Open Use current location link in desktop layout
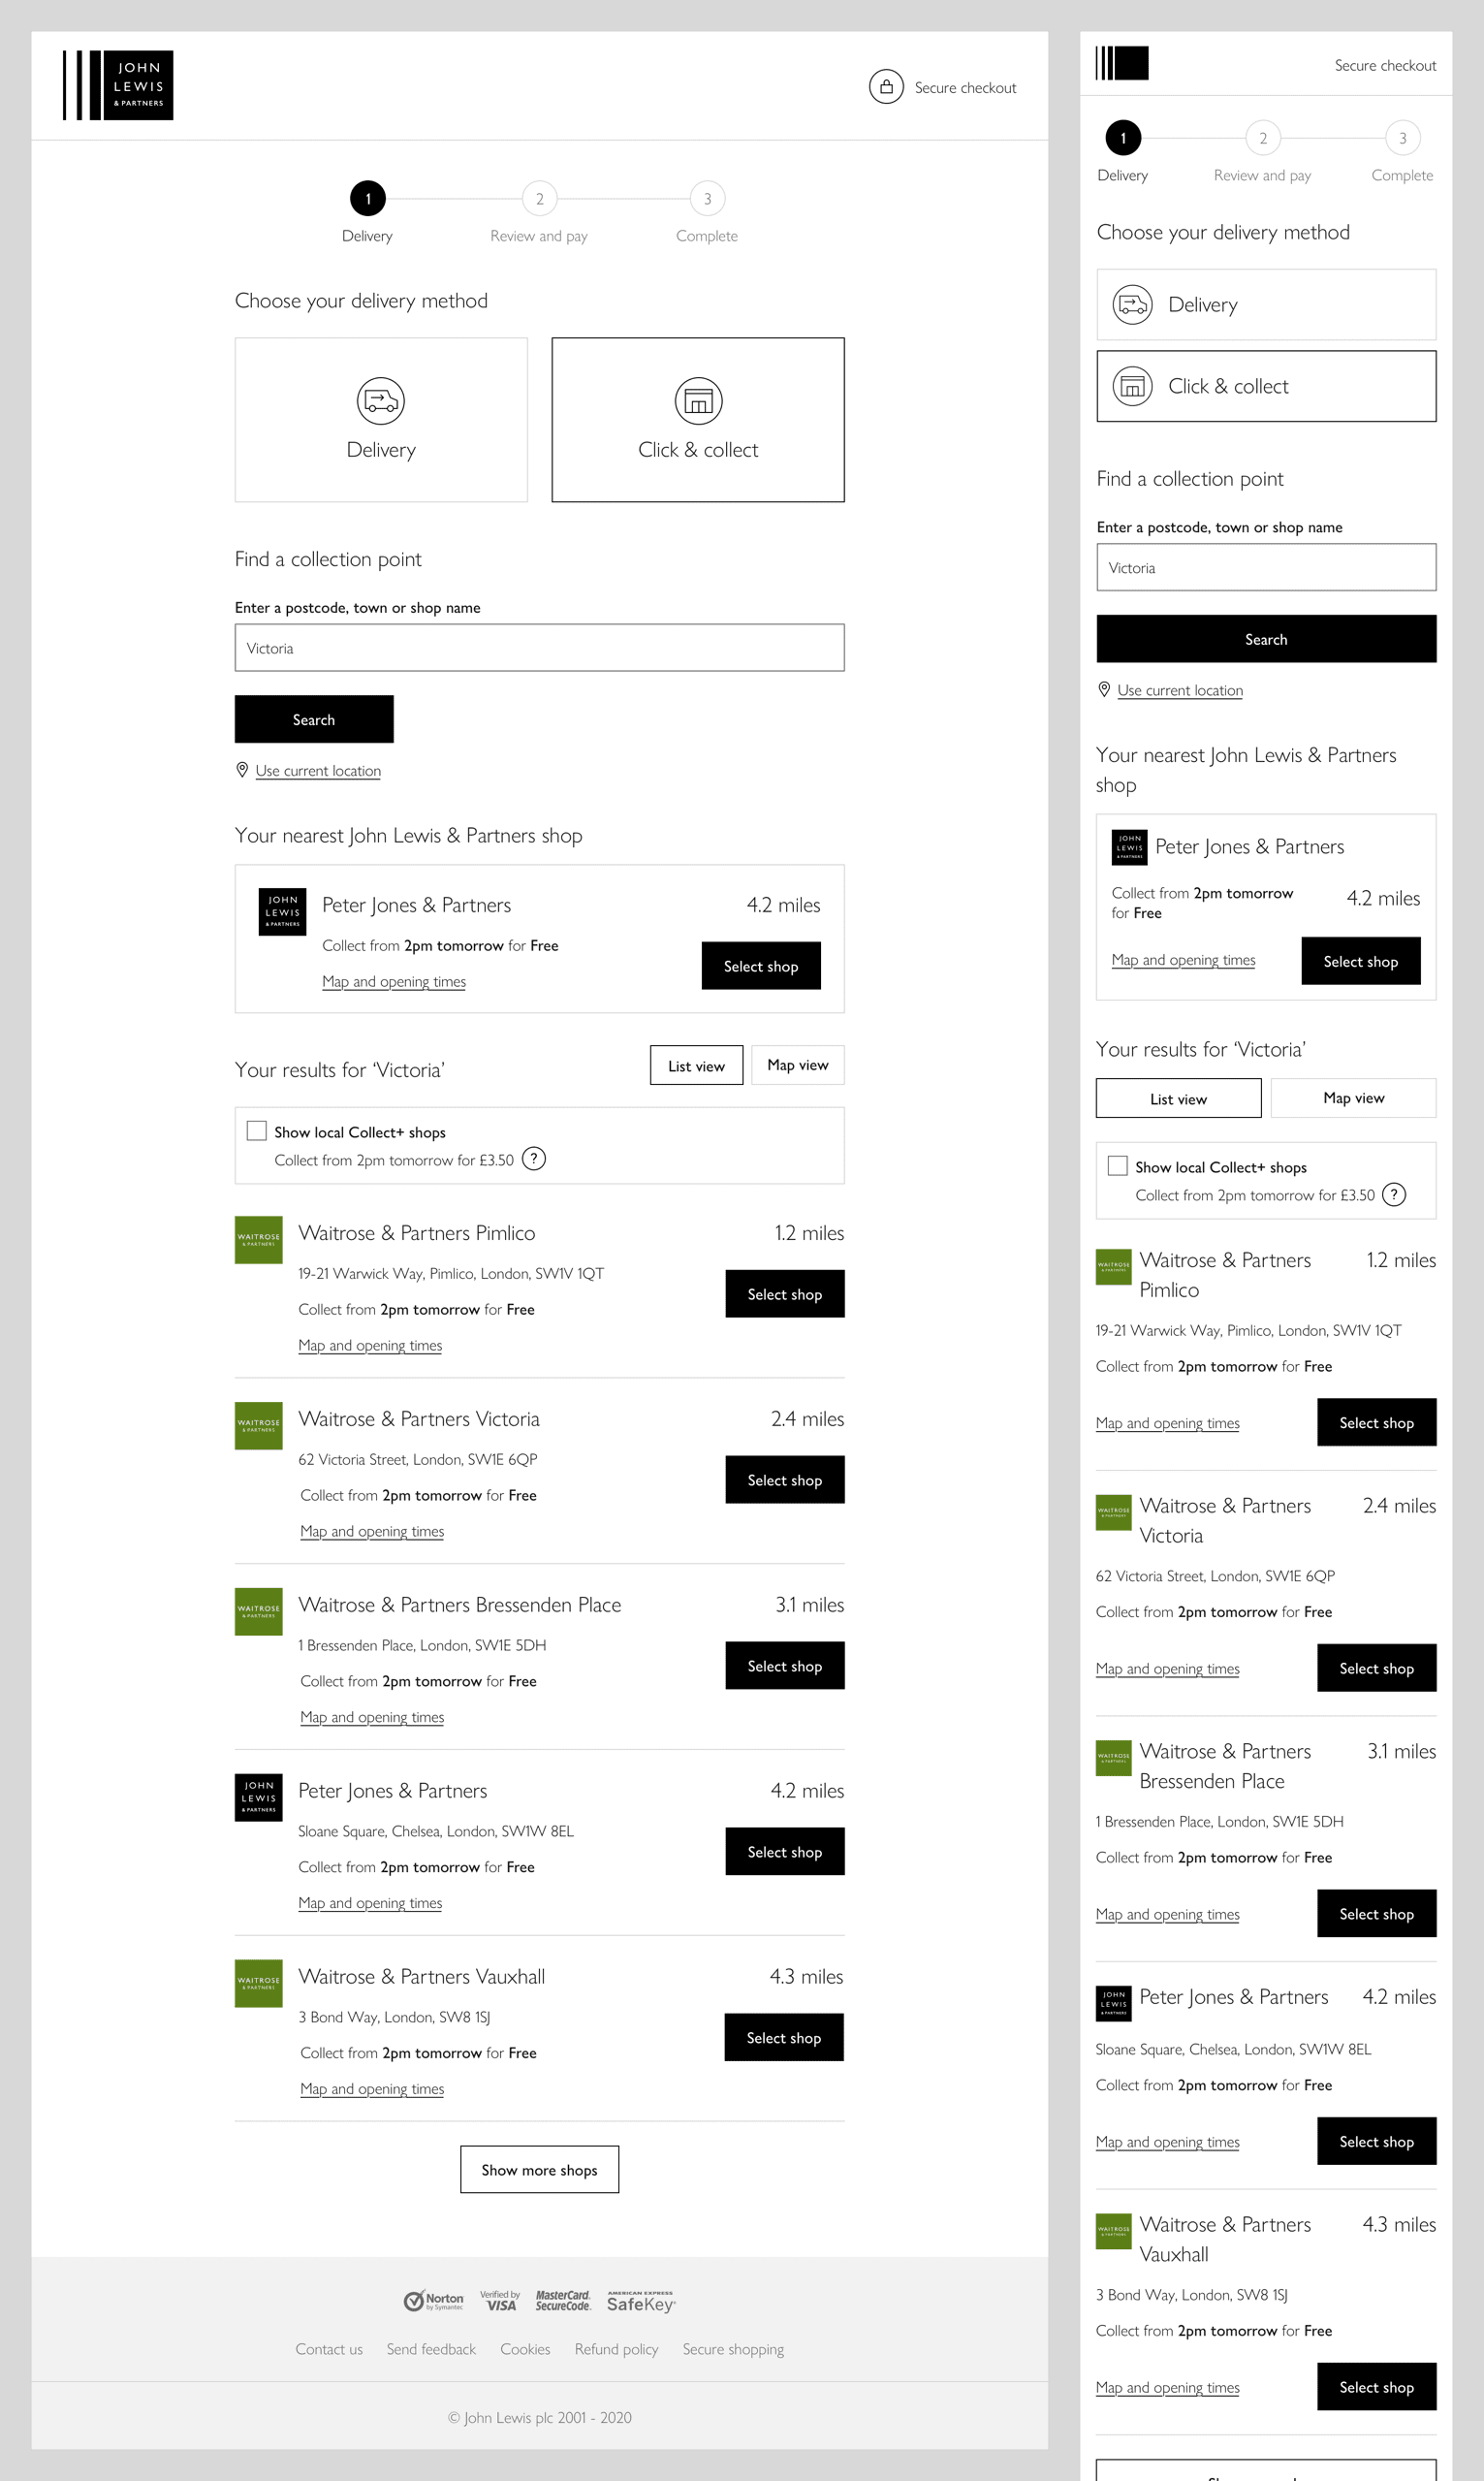The height and width of the screenshot is (2481, 1484). point(318,771)
